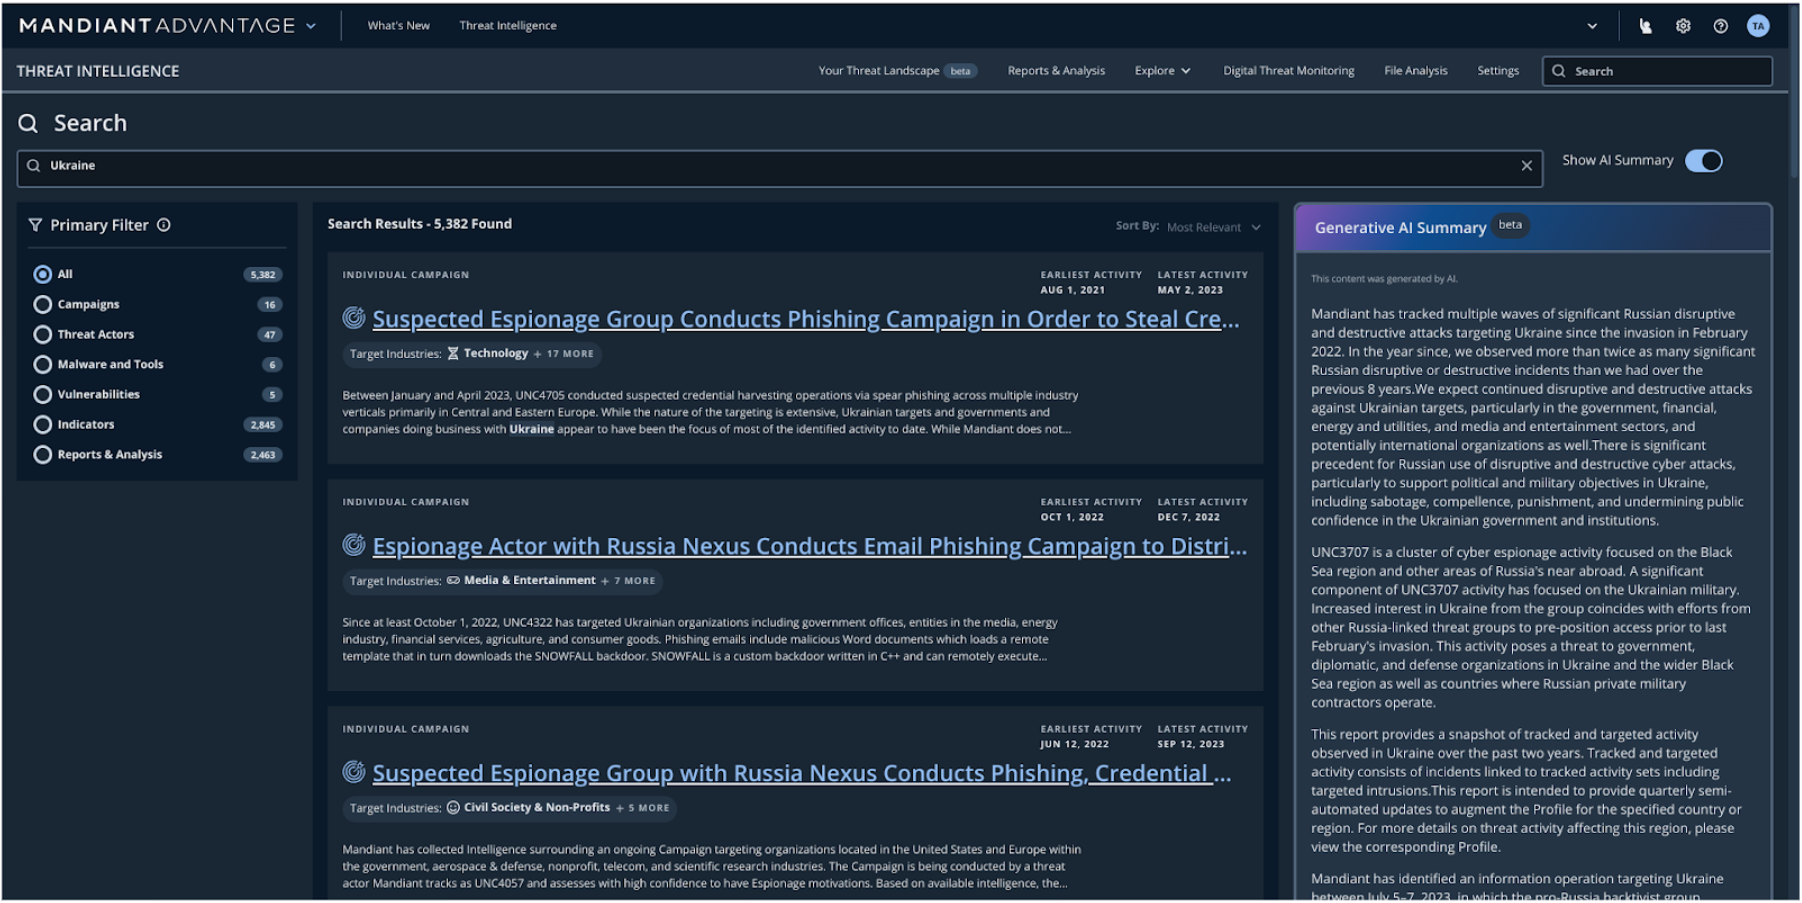The image size is (1802, 903).
Task: Open result Espionage Actor with Russia Nexus Conducts Email Phishing
Action: pyautogui.click(x=810, y=546)
